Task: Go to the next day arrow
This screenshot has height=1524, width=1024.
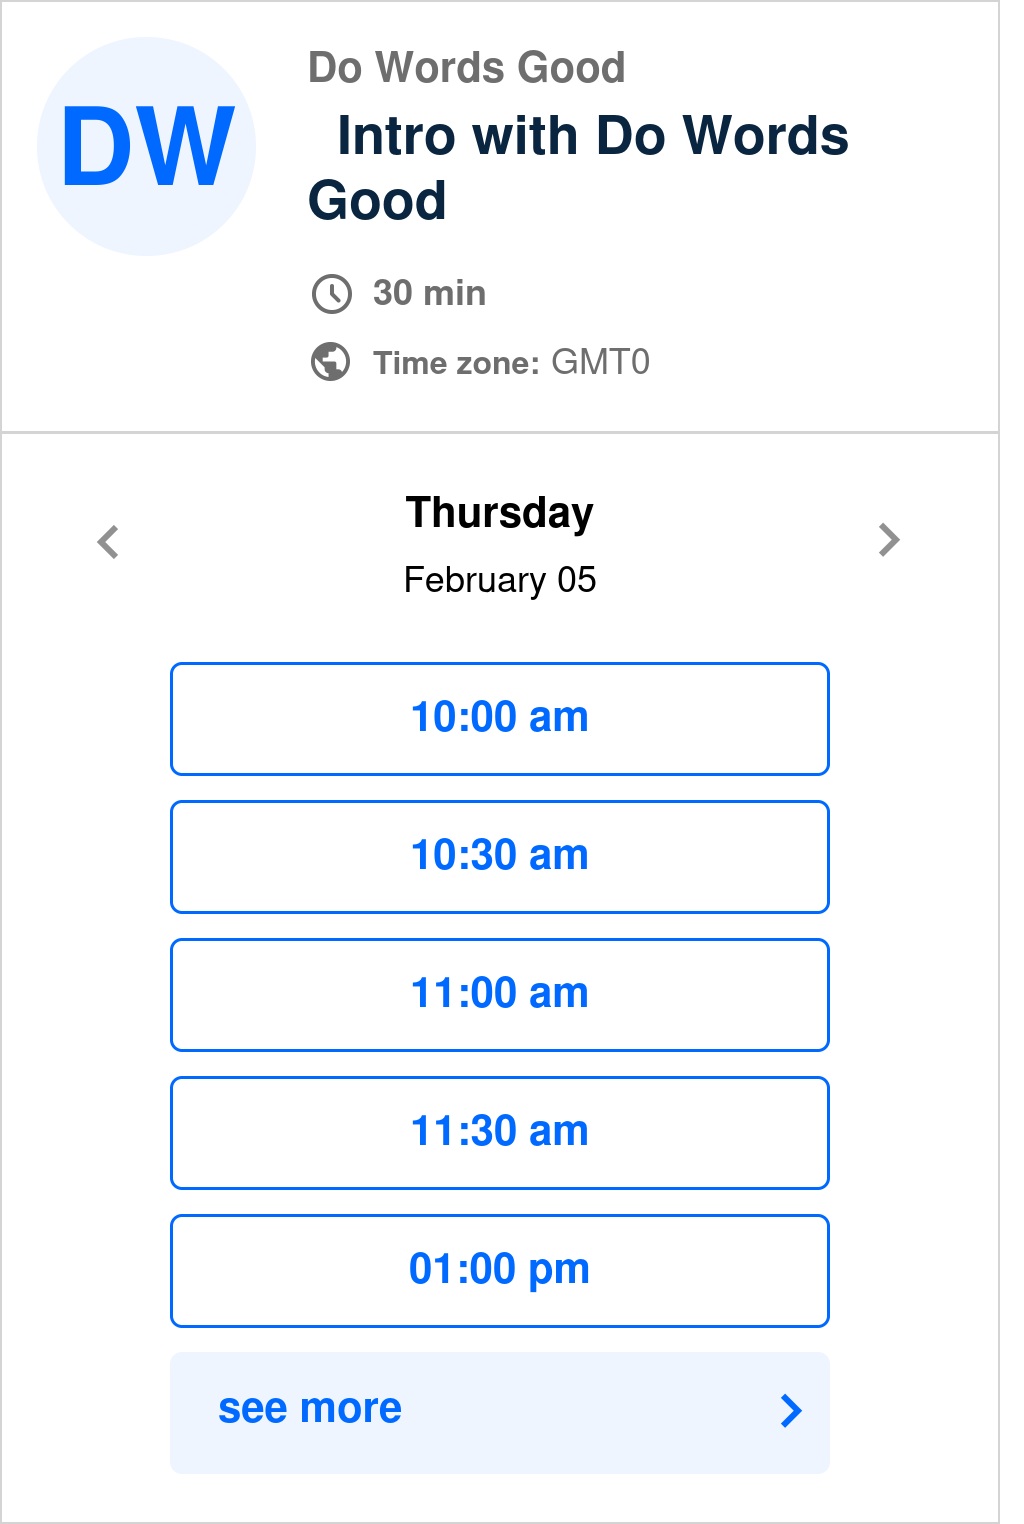Action: tap(889, 540)
